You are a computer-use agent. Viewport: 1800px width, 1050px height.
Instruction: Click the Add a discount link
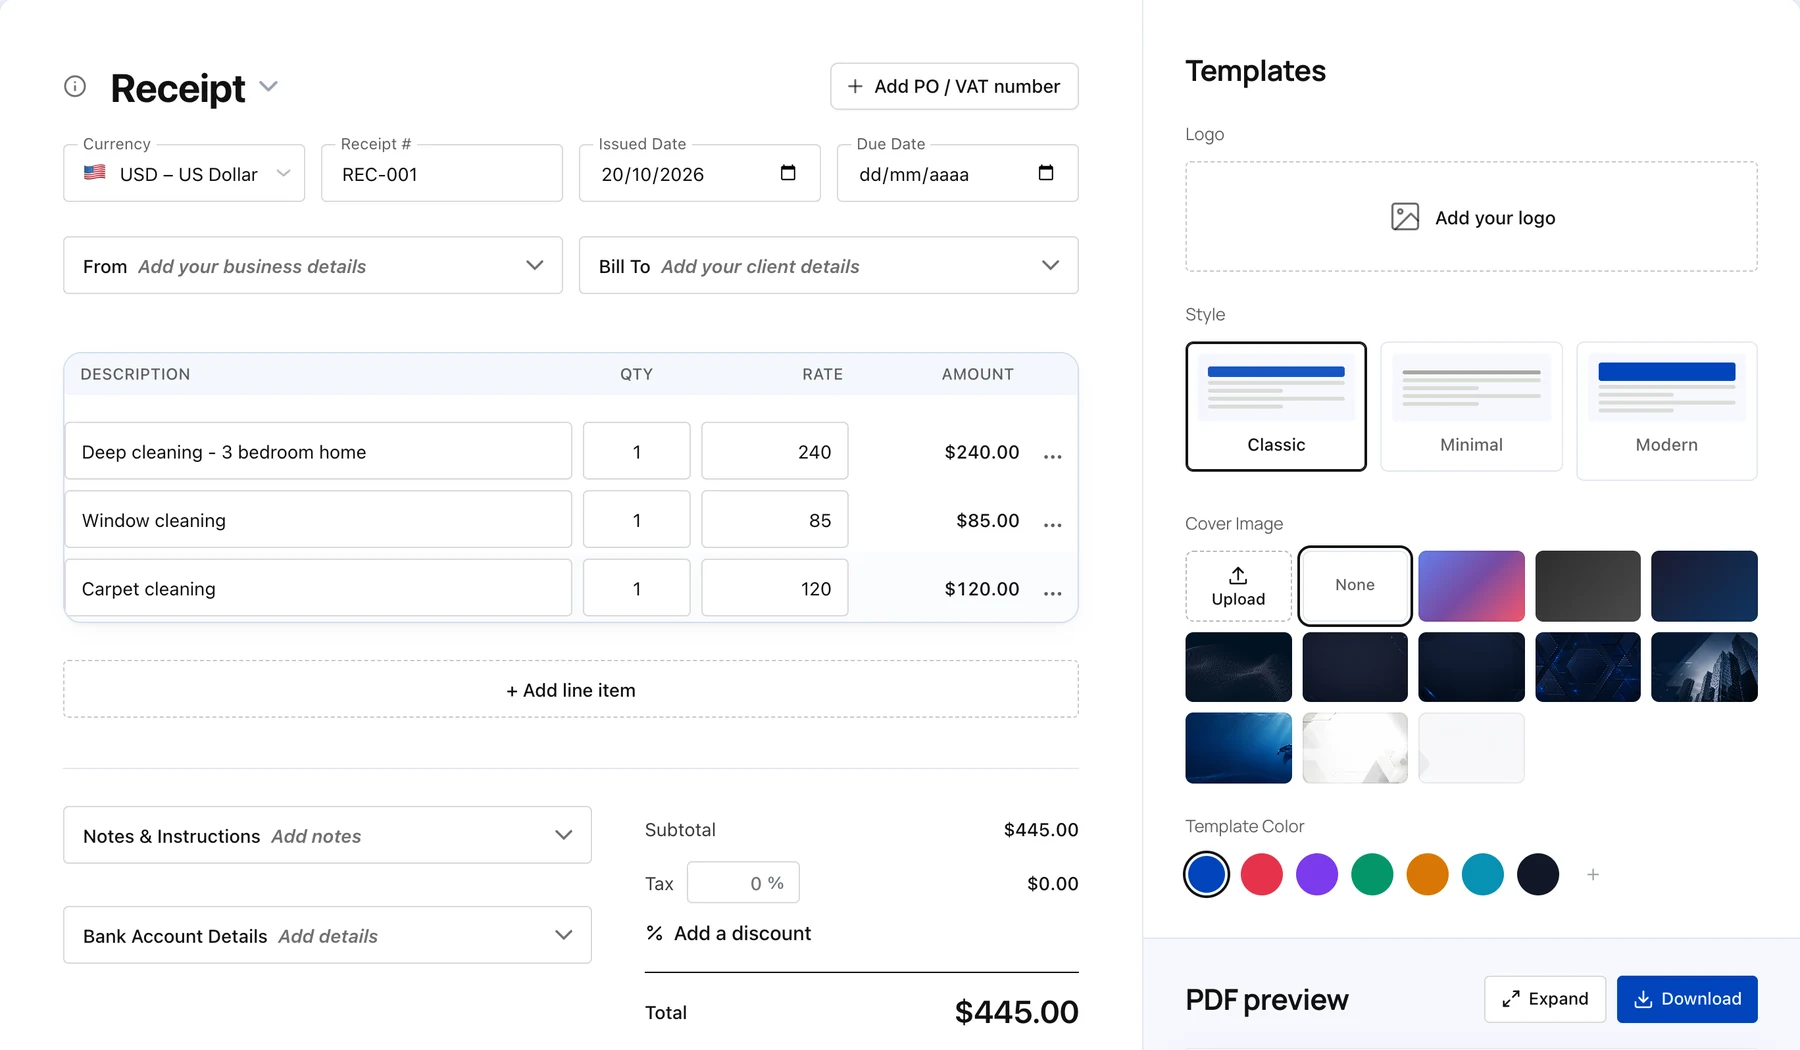pyautogui.click(x=729, y=933)
